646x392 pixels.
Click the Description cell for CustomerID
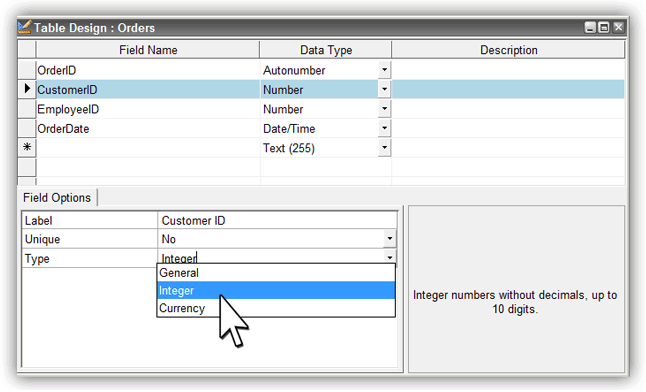point(508,89)
